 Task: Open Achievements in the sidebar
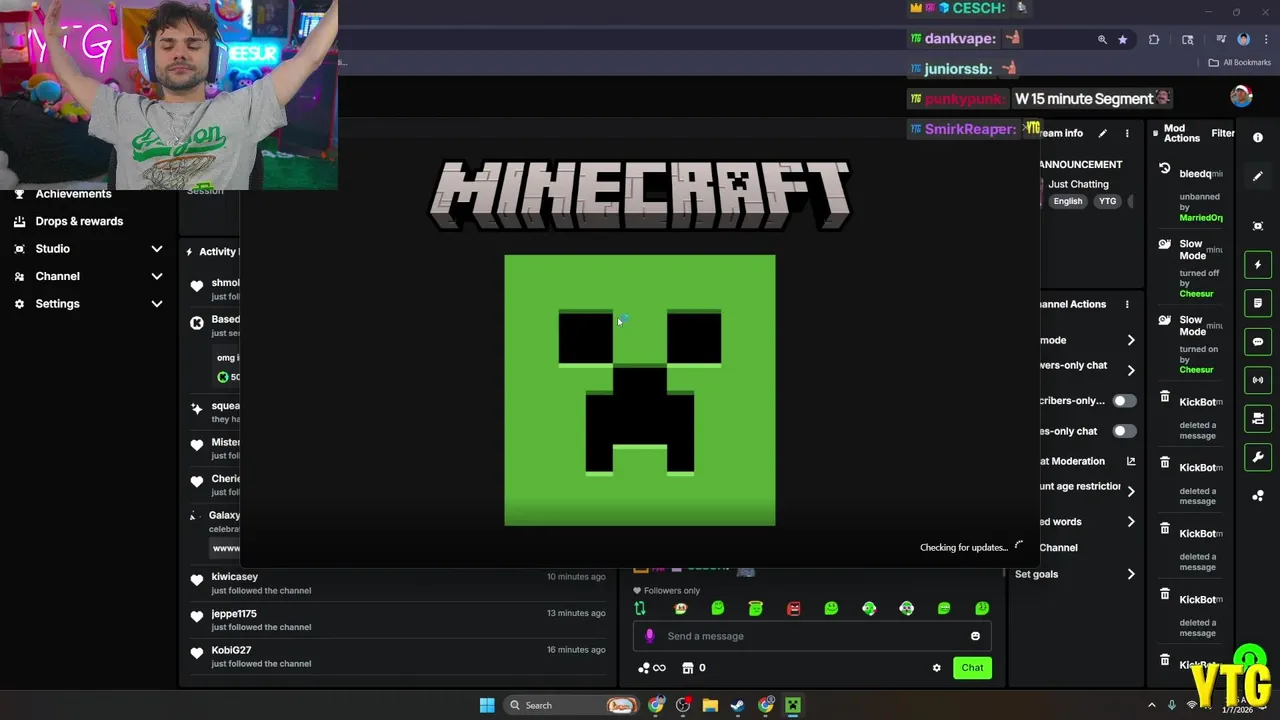pos(73,194)
